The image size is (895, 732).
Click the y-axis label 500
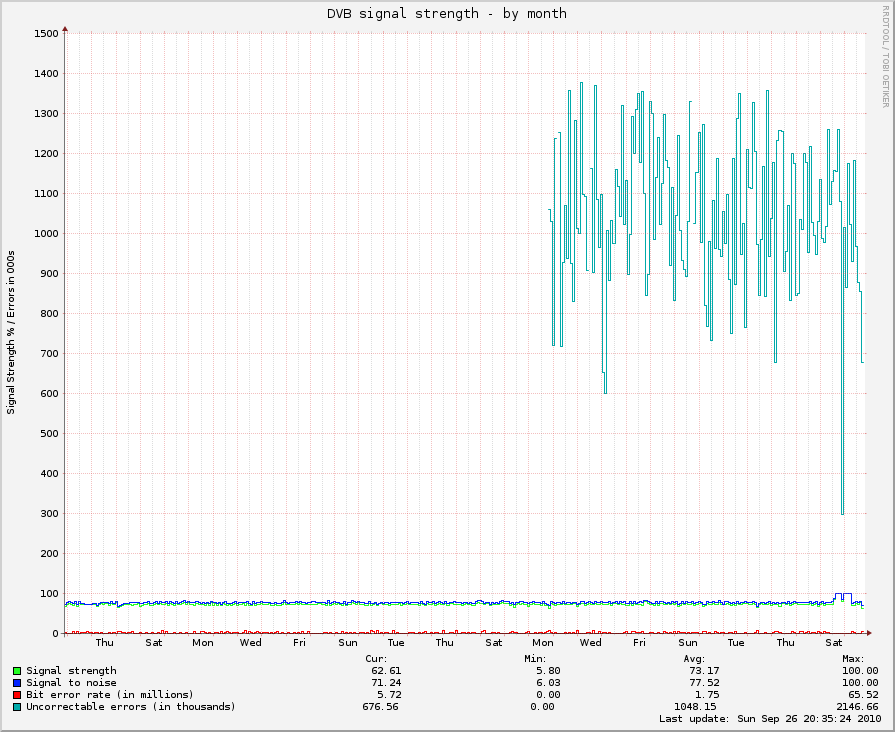[49, 433]
